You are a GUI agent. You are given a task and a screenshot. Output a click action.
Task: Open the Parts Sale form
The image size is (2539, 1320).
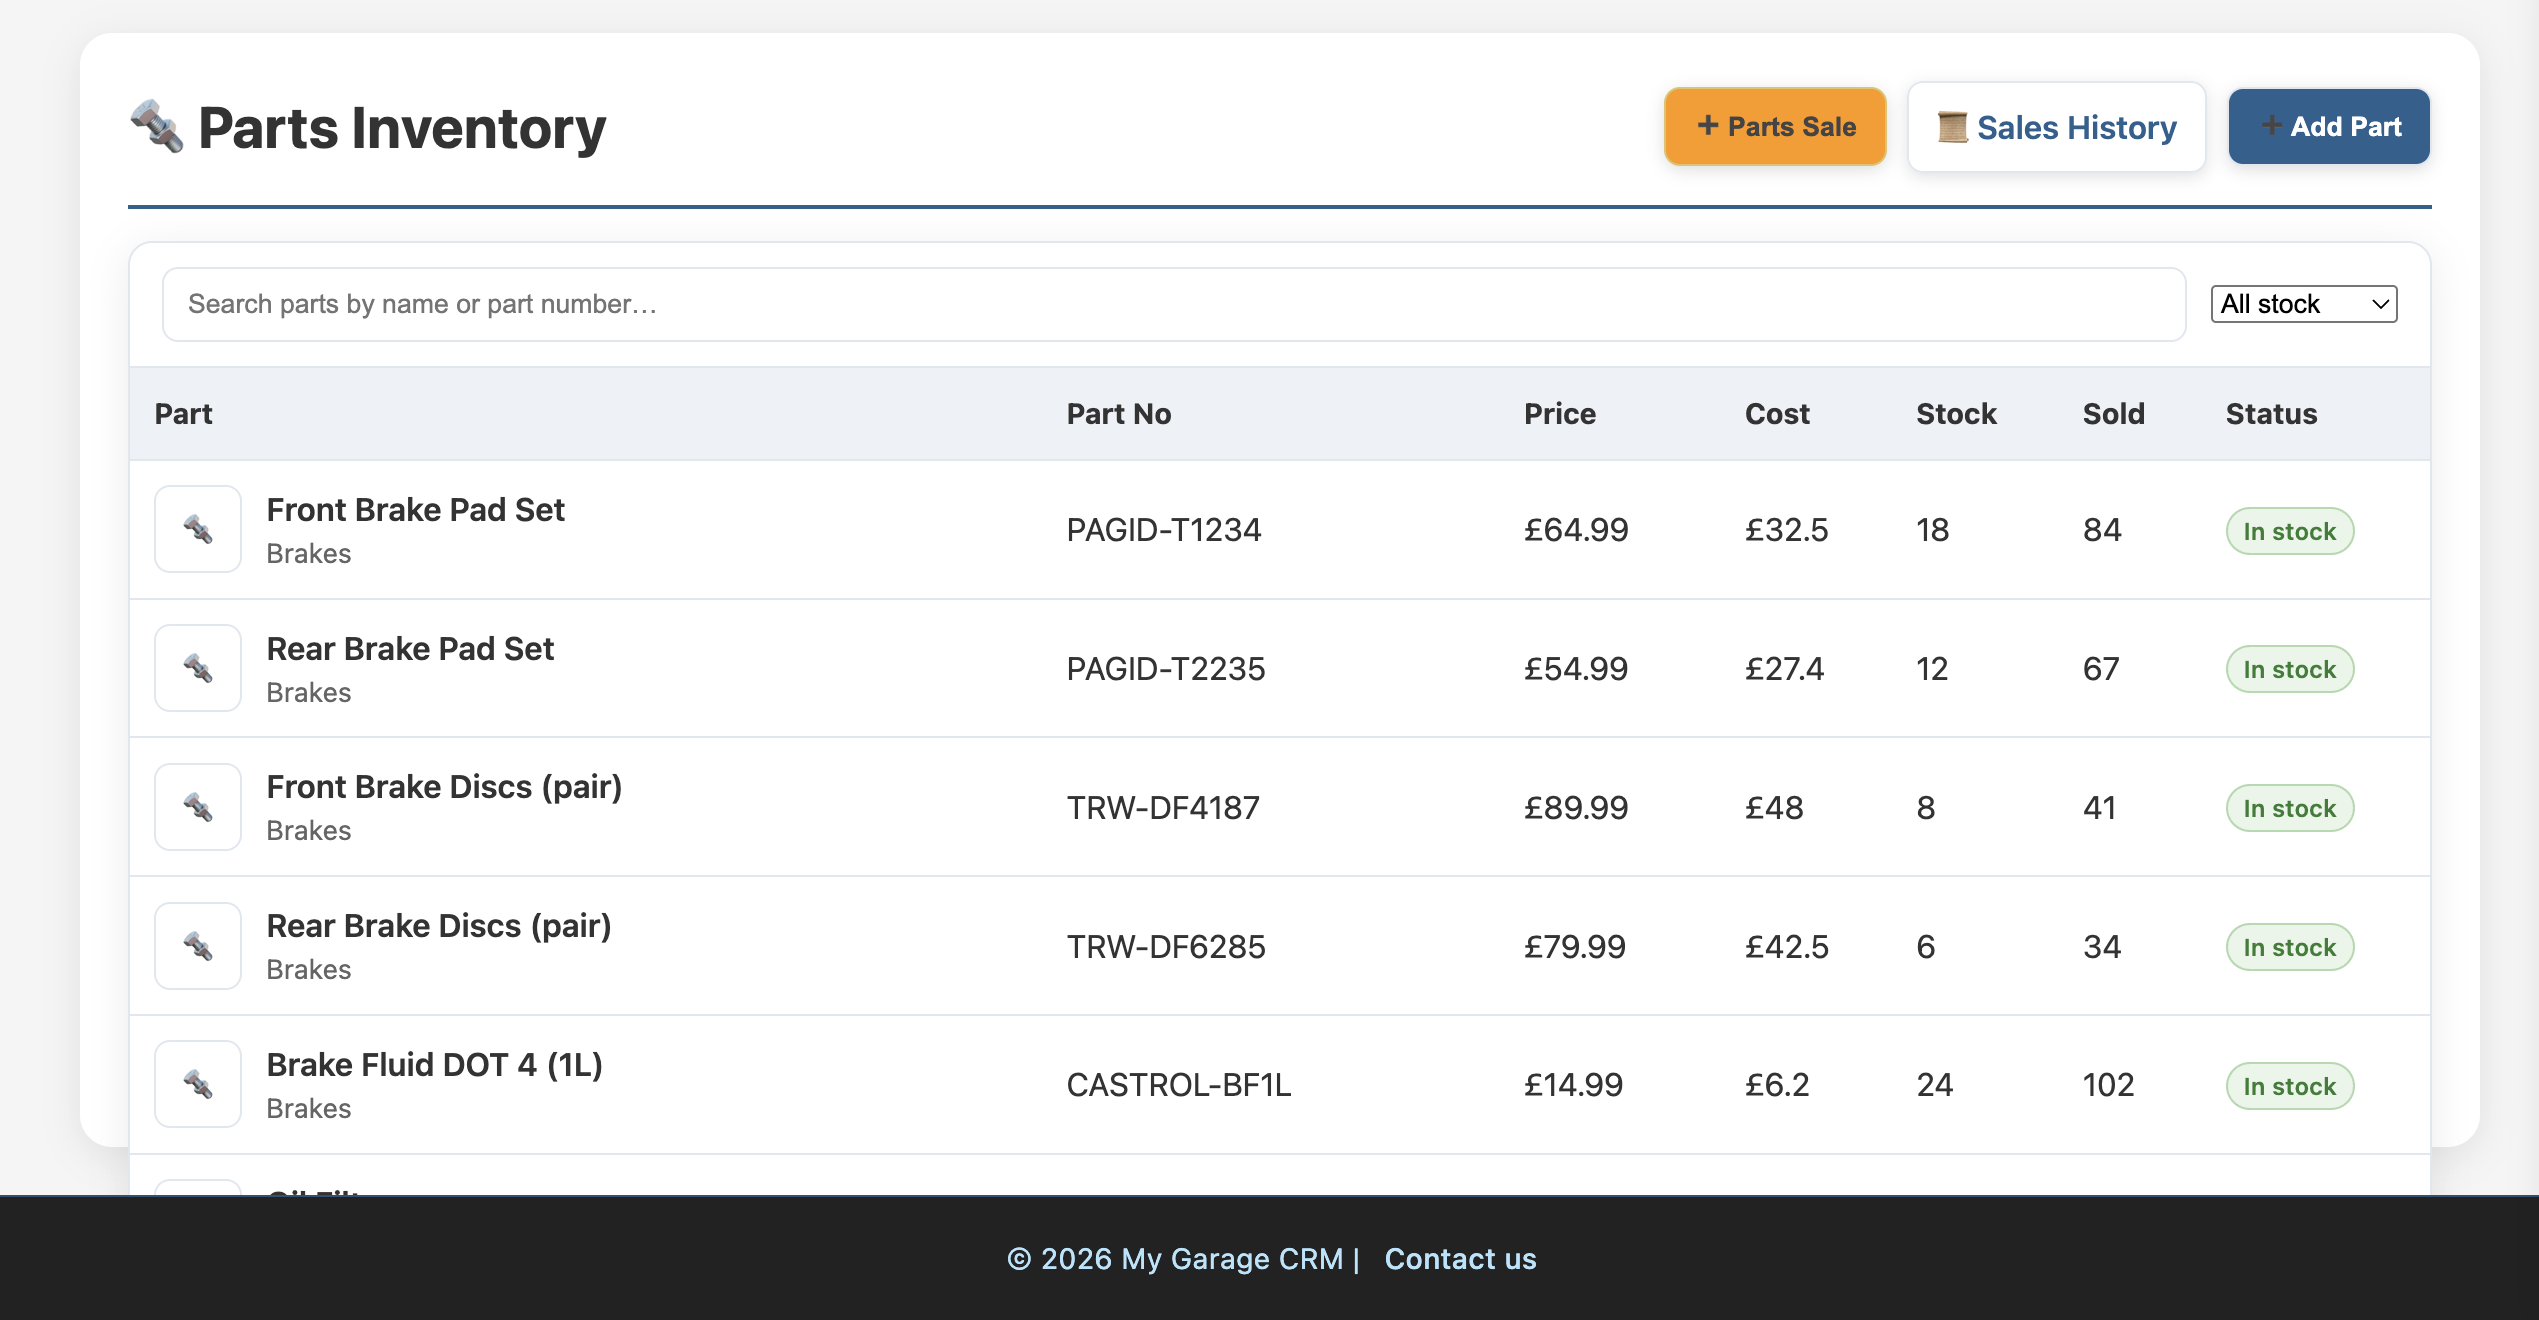point(1775,126)
